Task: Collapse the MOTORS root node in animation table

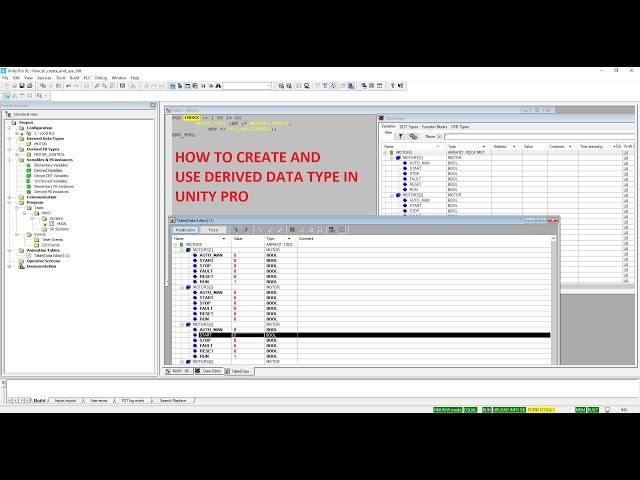Action: (176, 244)
